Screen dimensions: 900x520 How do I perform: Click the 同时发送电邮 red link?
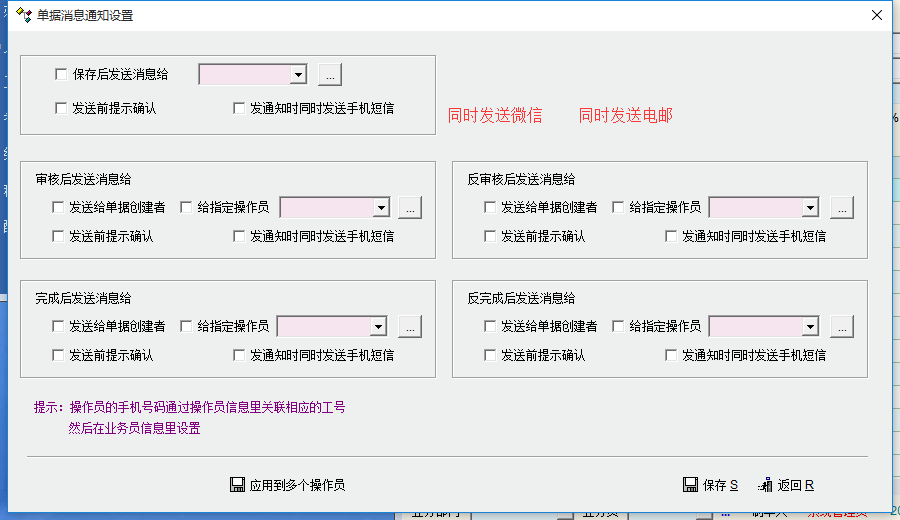coord(625,116)
